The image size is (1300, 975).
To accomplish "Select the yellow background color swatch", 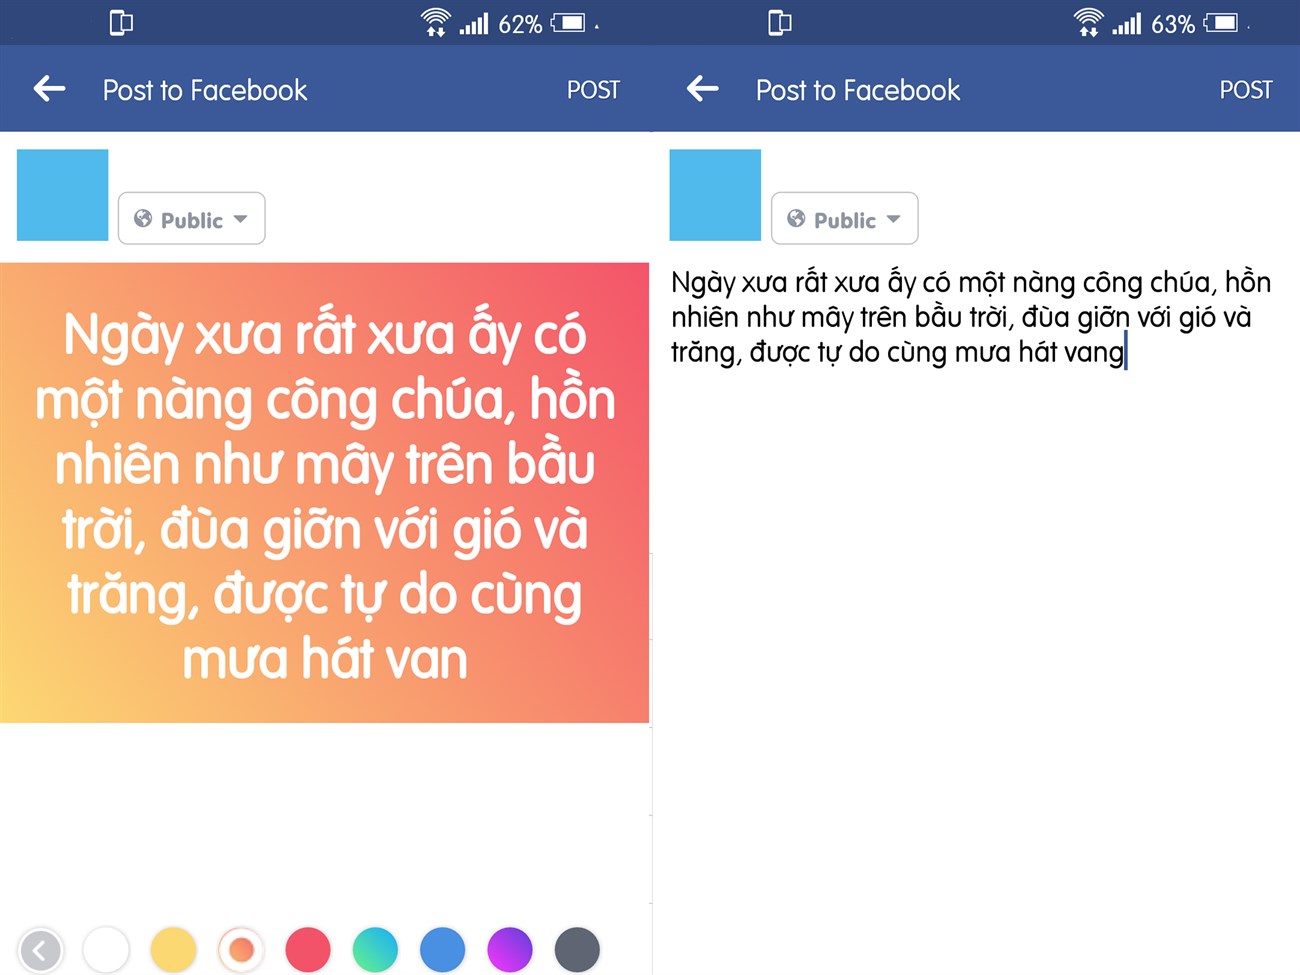I will pos(173,950).
